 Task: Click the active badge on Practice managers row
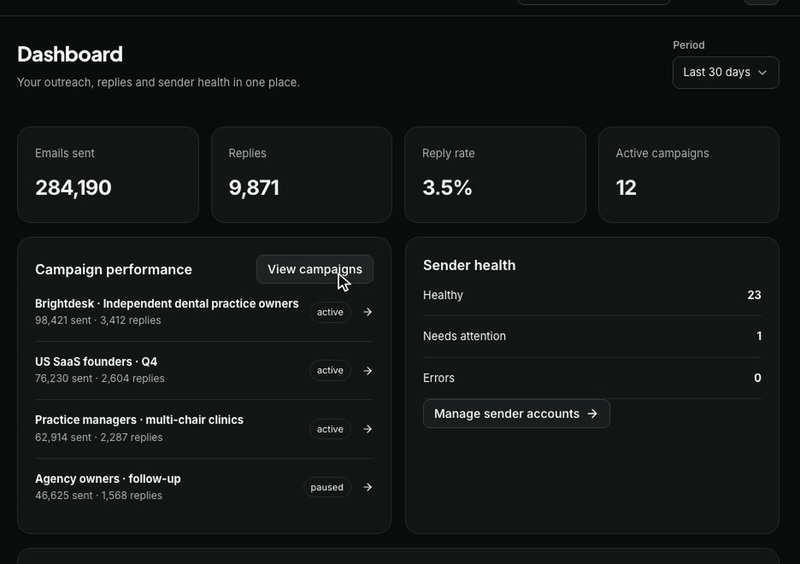coord(330,429)
